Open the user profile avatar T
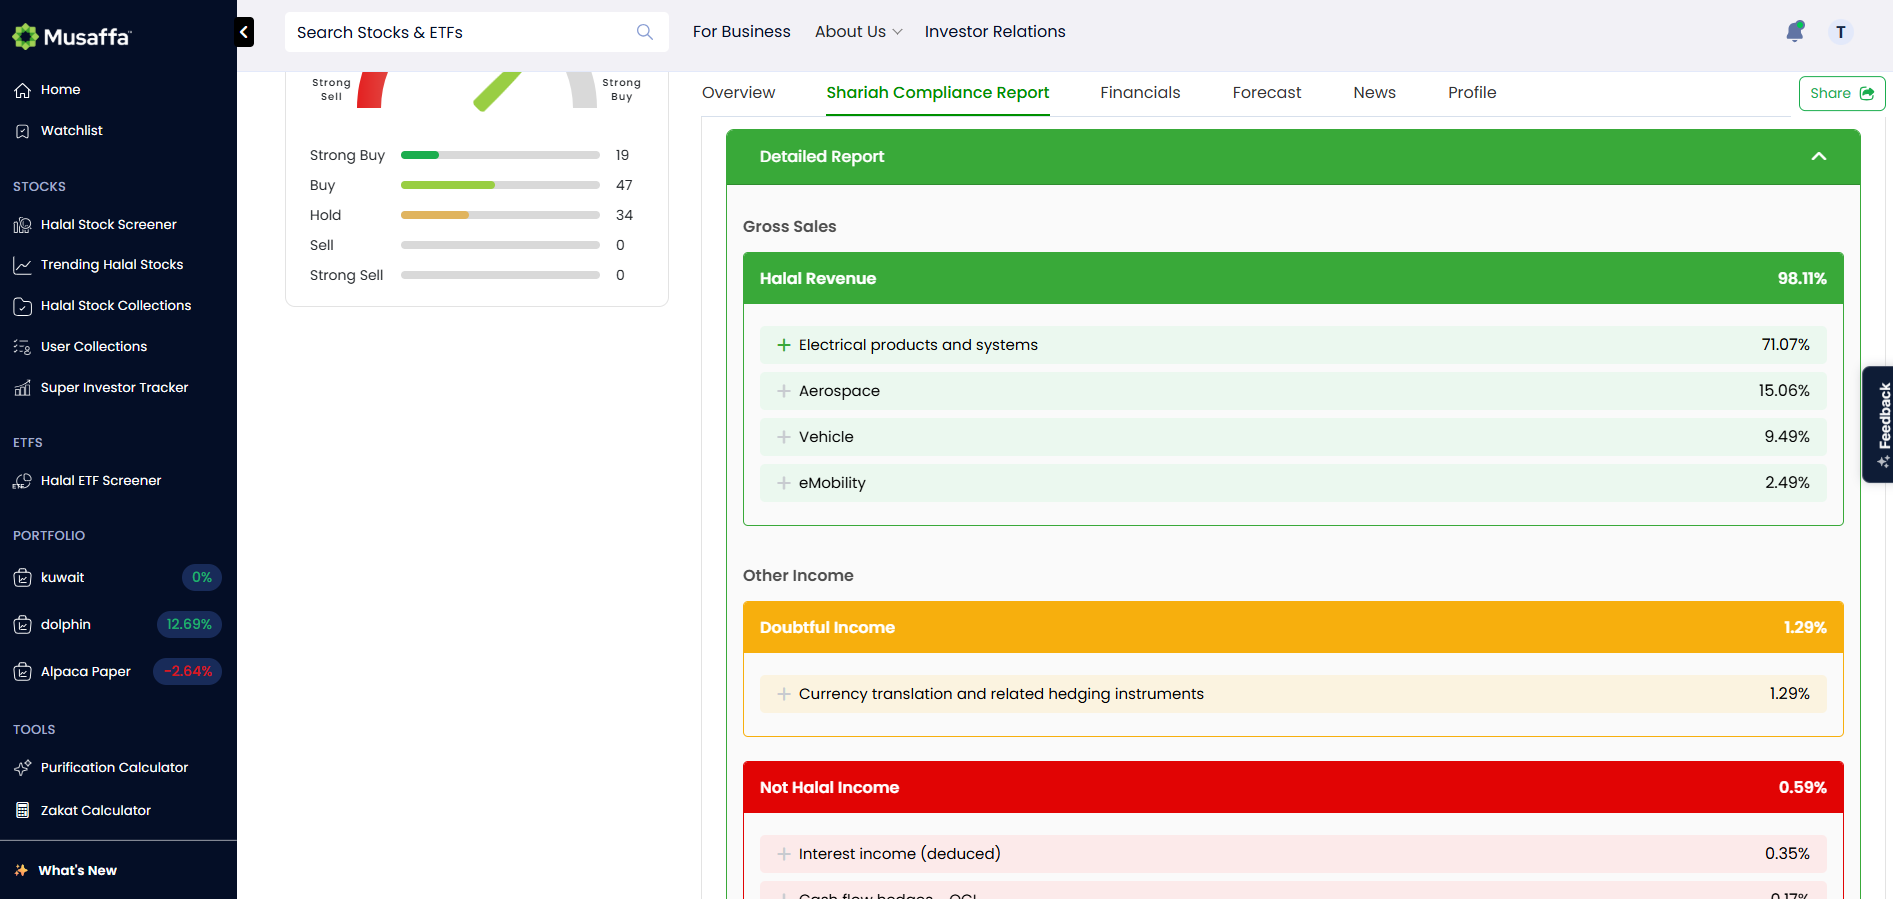 point(1840,32)
